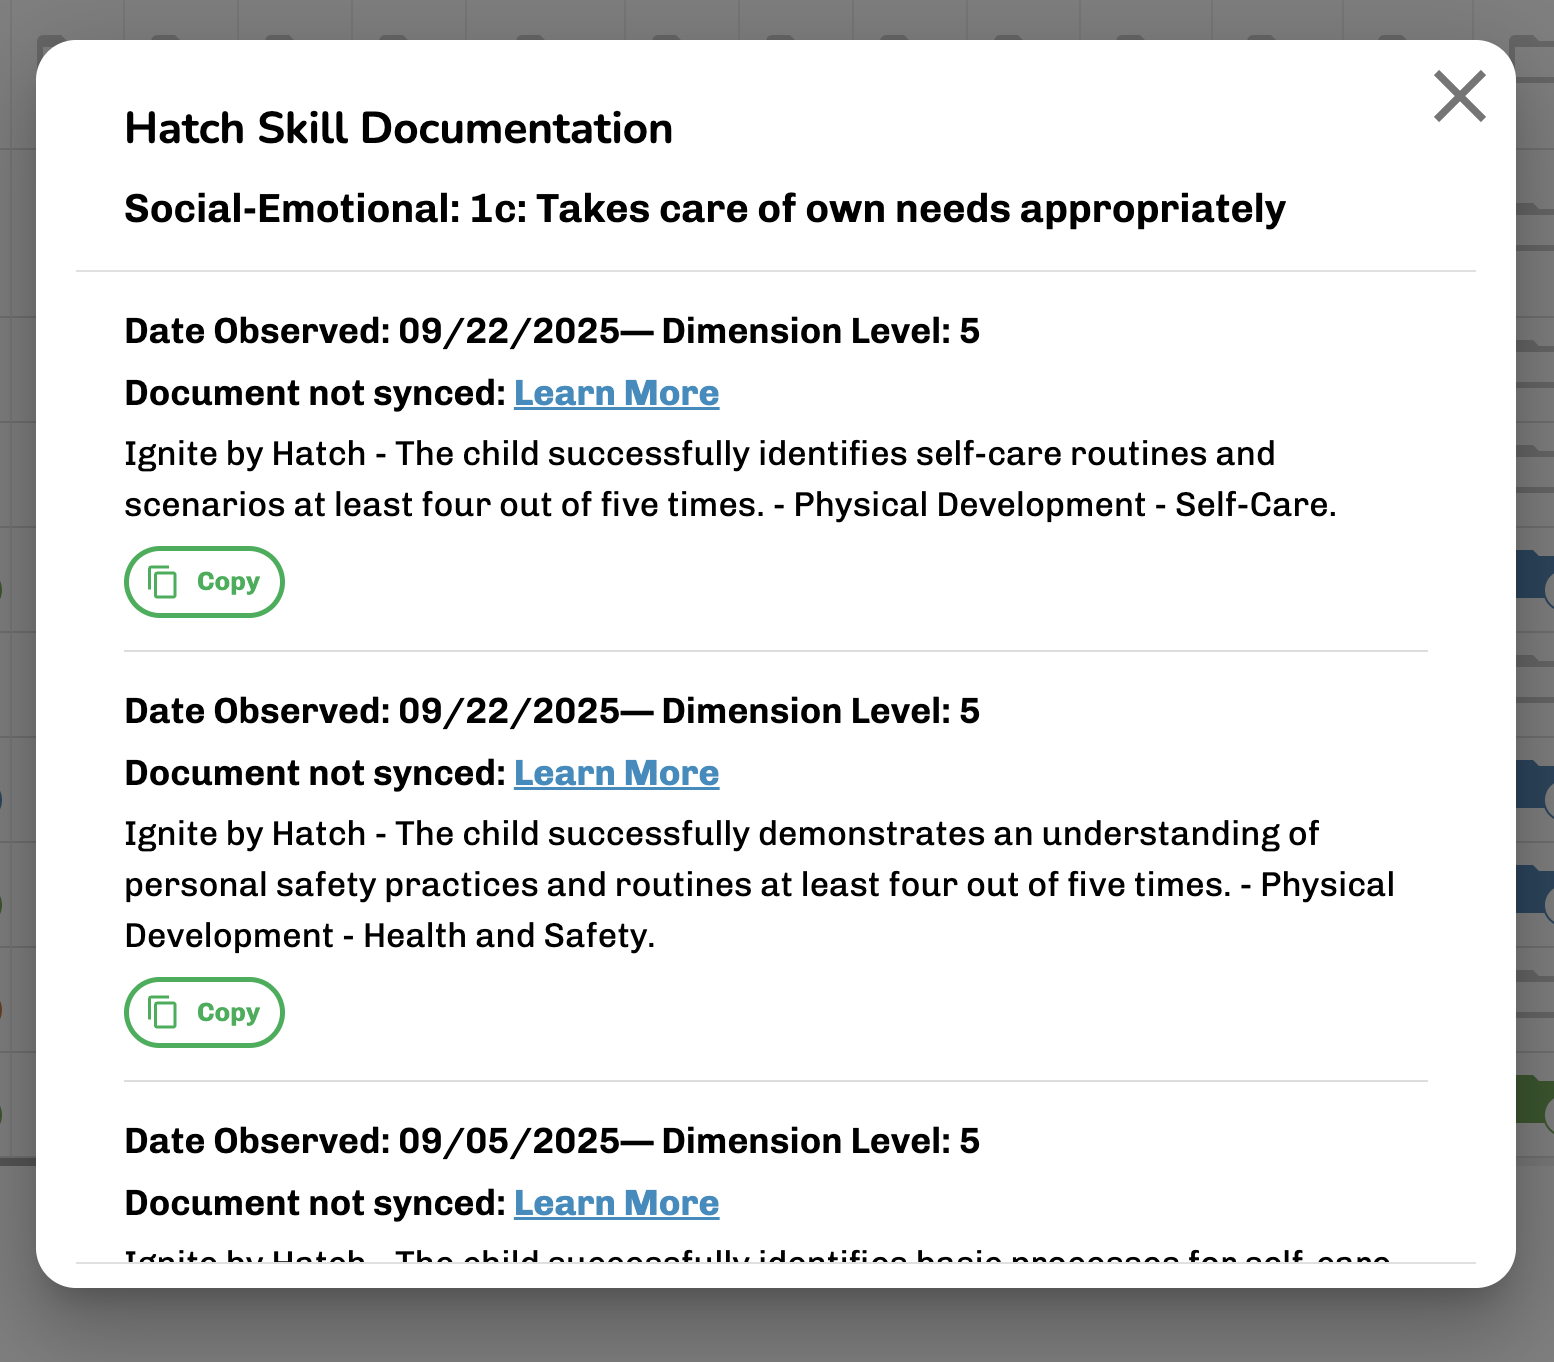This screenshot has height=1362, width=1554.
Task: Click the Date Observed 09/05/2025 heading
Action: click(x=551, y=1140)
